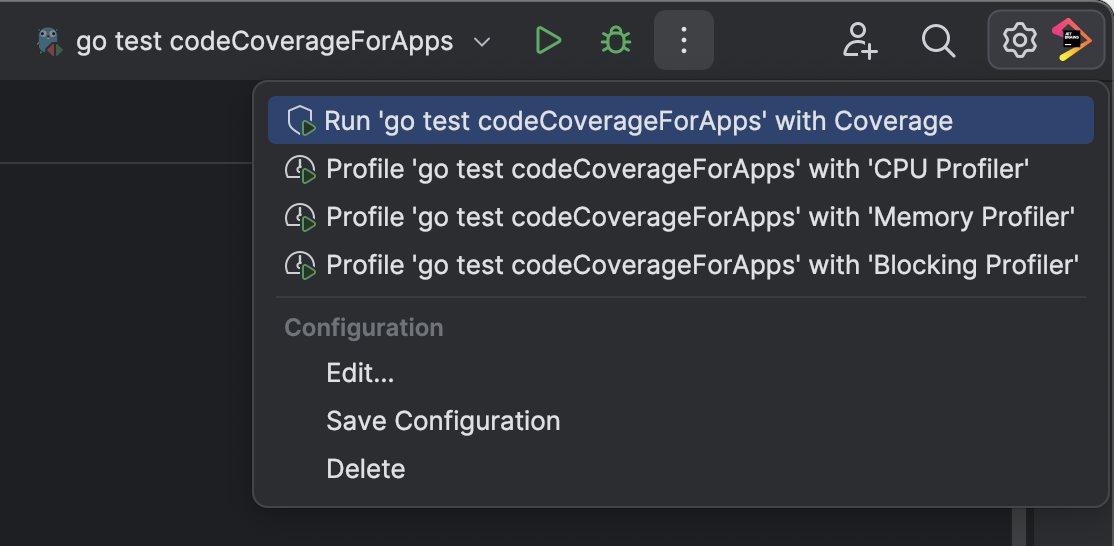Open 'go test codeCoverageForApps' configuration selector
The image size is (1114, 546).
coord(264,42)
